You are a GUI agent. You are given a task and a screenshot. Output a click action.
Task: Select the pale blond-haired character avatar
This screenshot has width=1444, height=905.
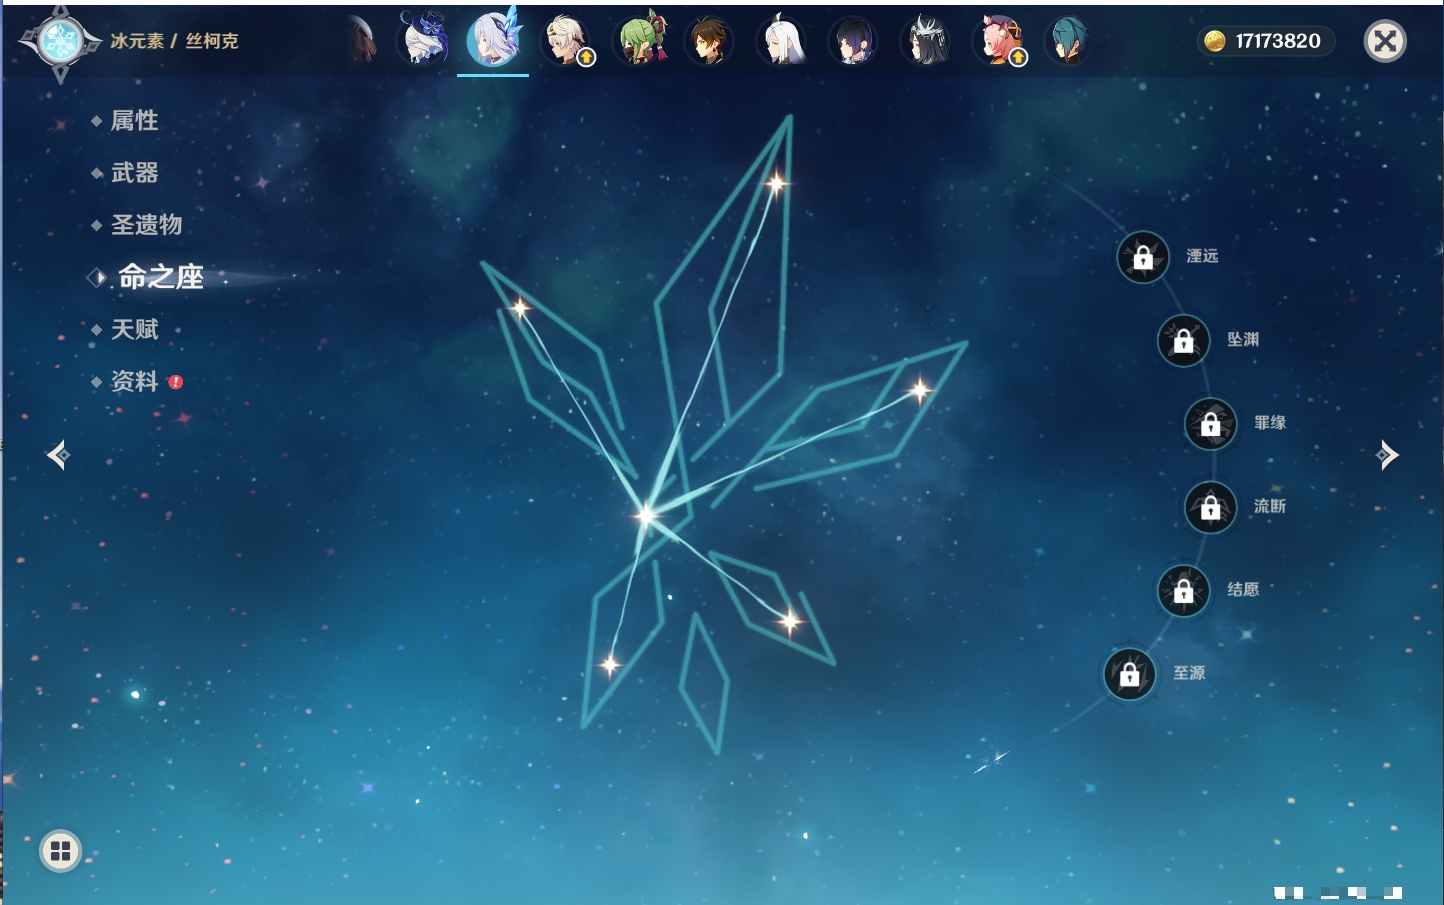click(x=567, y=41)
